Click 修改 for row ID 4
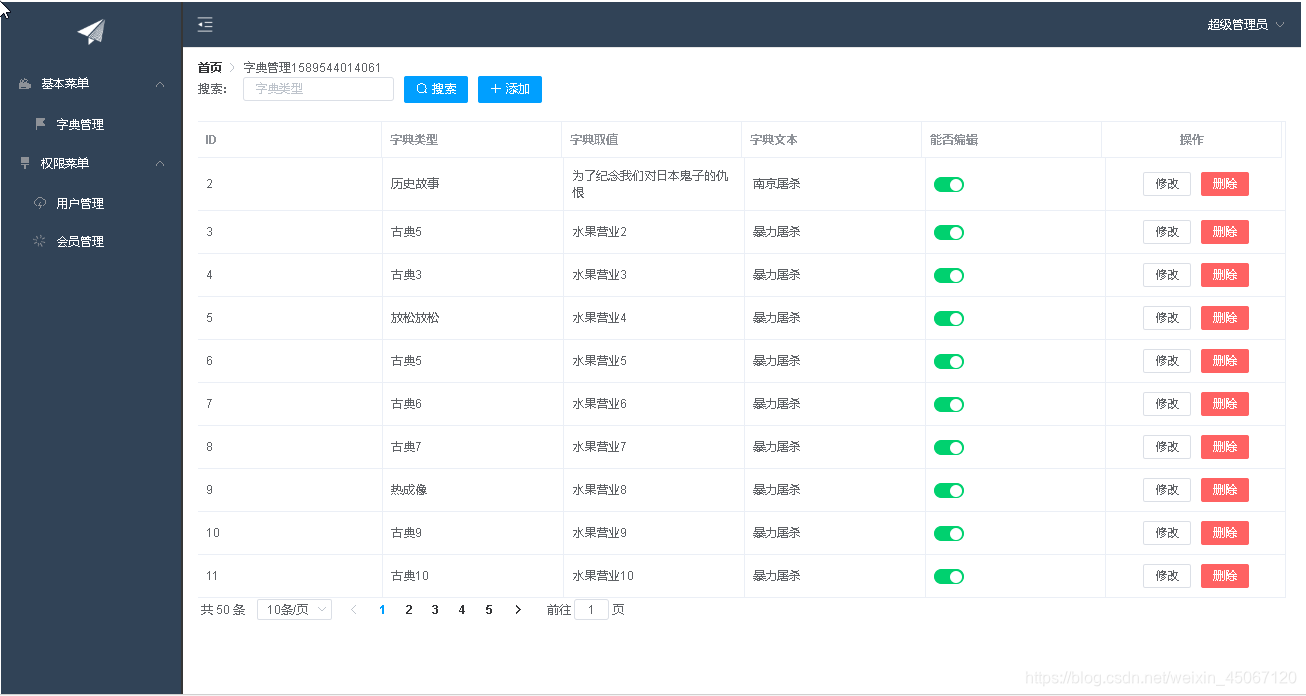 [1167, 275]
